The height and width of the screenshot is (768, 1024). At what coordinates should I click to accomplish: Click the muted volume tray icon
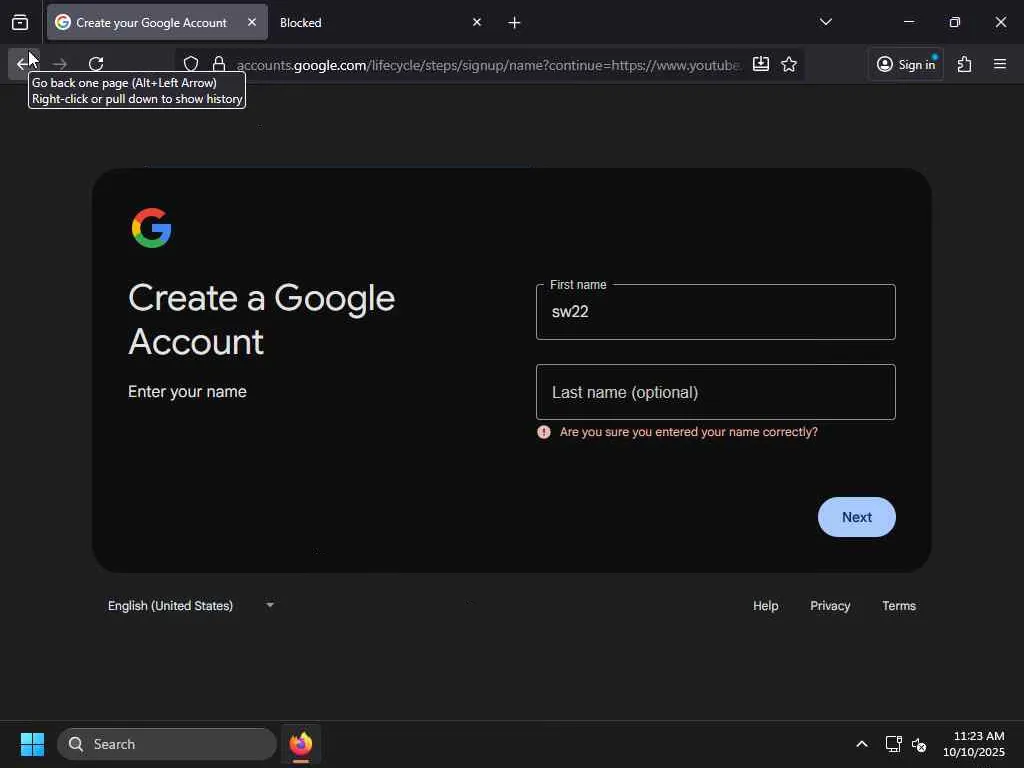click(919, 744)
